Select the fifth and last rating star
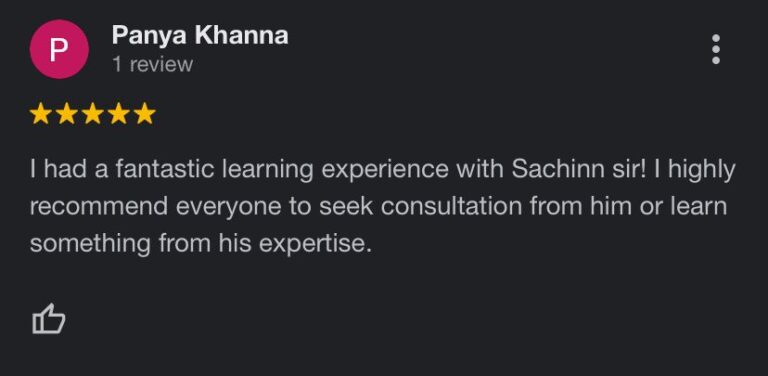The image size is (768, 376). [x=144, y=115]
